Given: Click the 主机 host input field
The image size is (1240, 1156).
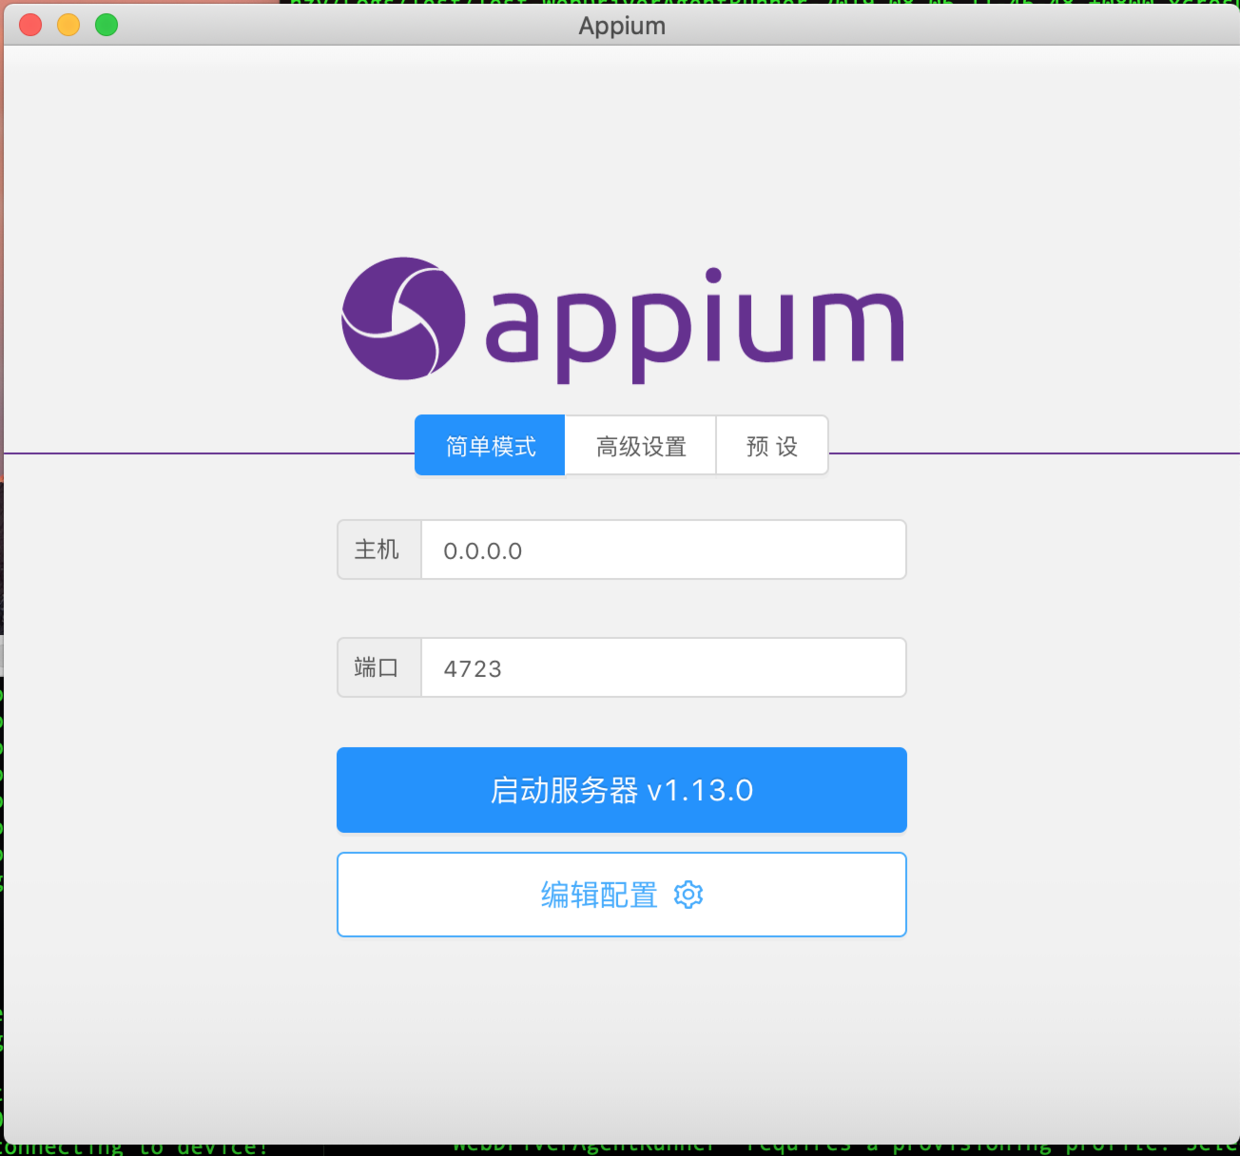Looking at the screenshot, I should click(x=664, y=550).
